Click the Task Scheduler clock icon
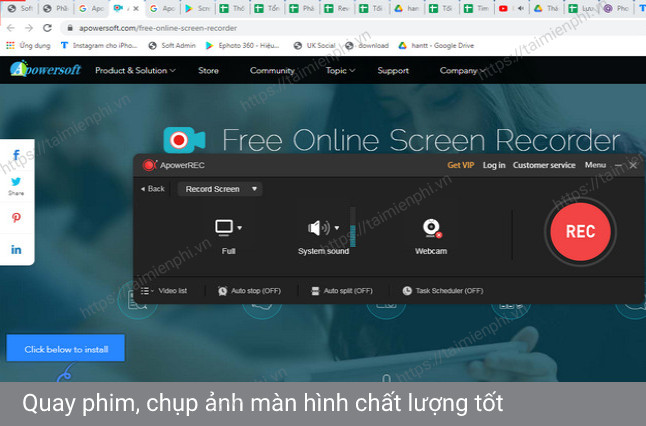This screenshot has height=426, width=646. point(407,291)
